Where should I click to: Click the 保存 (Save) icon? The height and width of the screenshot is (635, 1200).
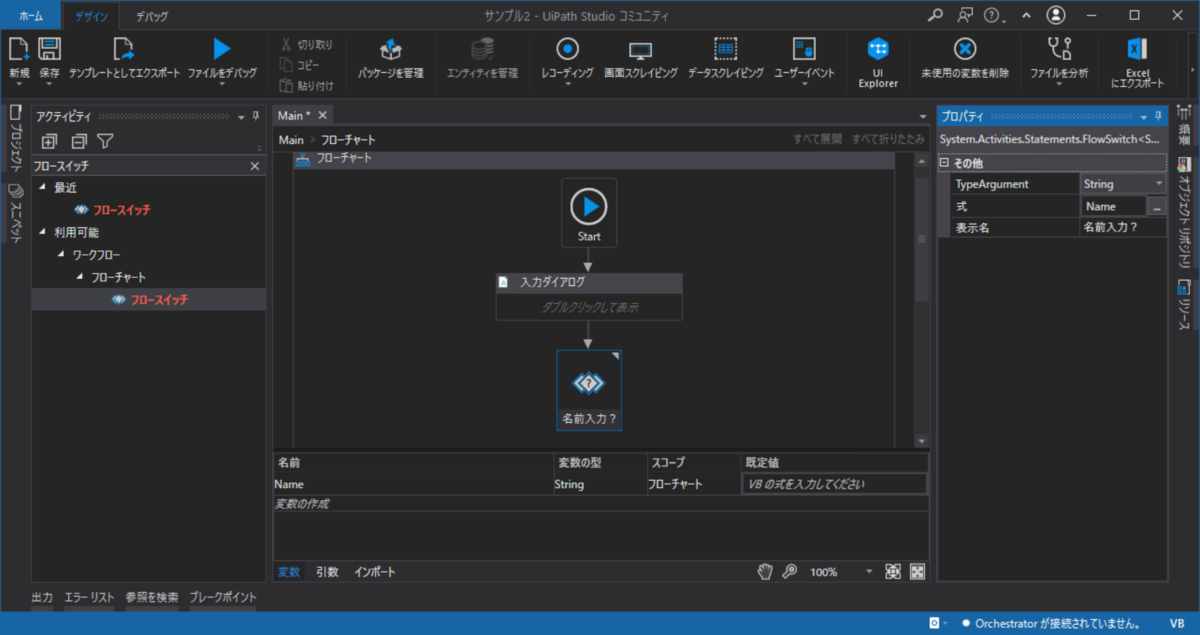(x=50, y=49)
